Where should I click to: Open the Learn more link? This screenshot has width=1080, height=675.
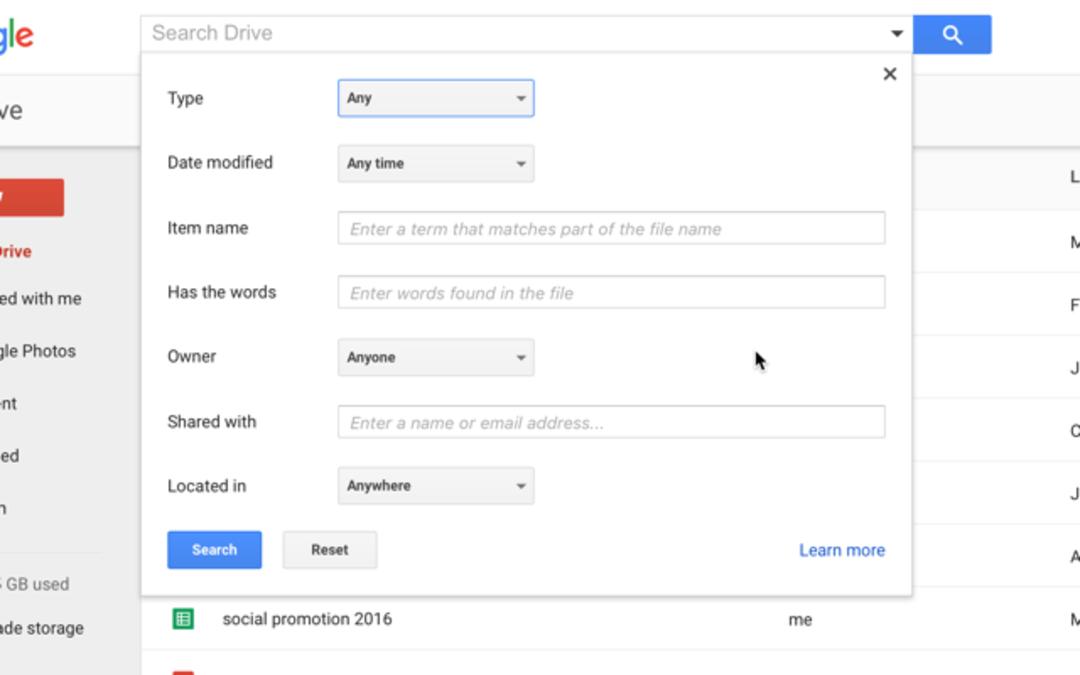coord(842,550)
